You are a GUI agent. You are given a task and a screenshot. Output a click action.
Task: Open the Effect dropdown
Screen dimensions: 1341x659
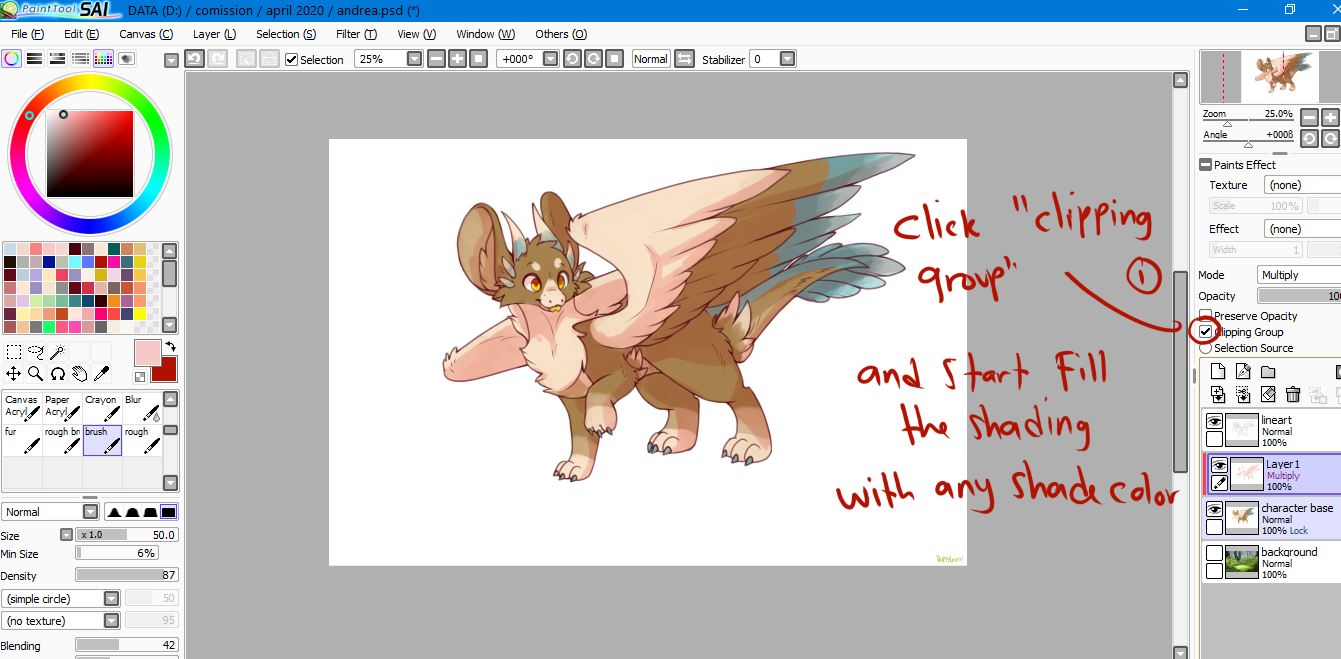1302,229
